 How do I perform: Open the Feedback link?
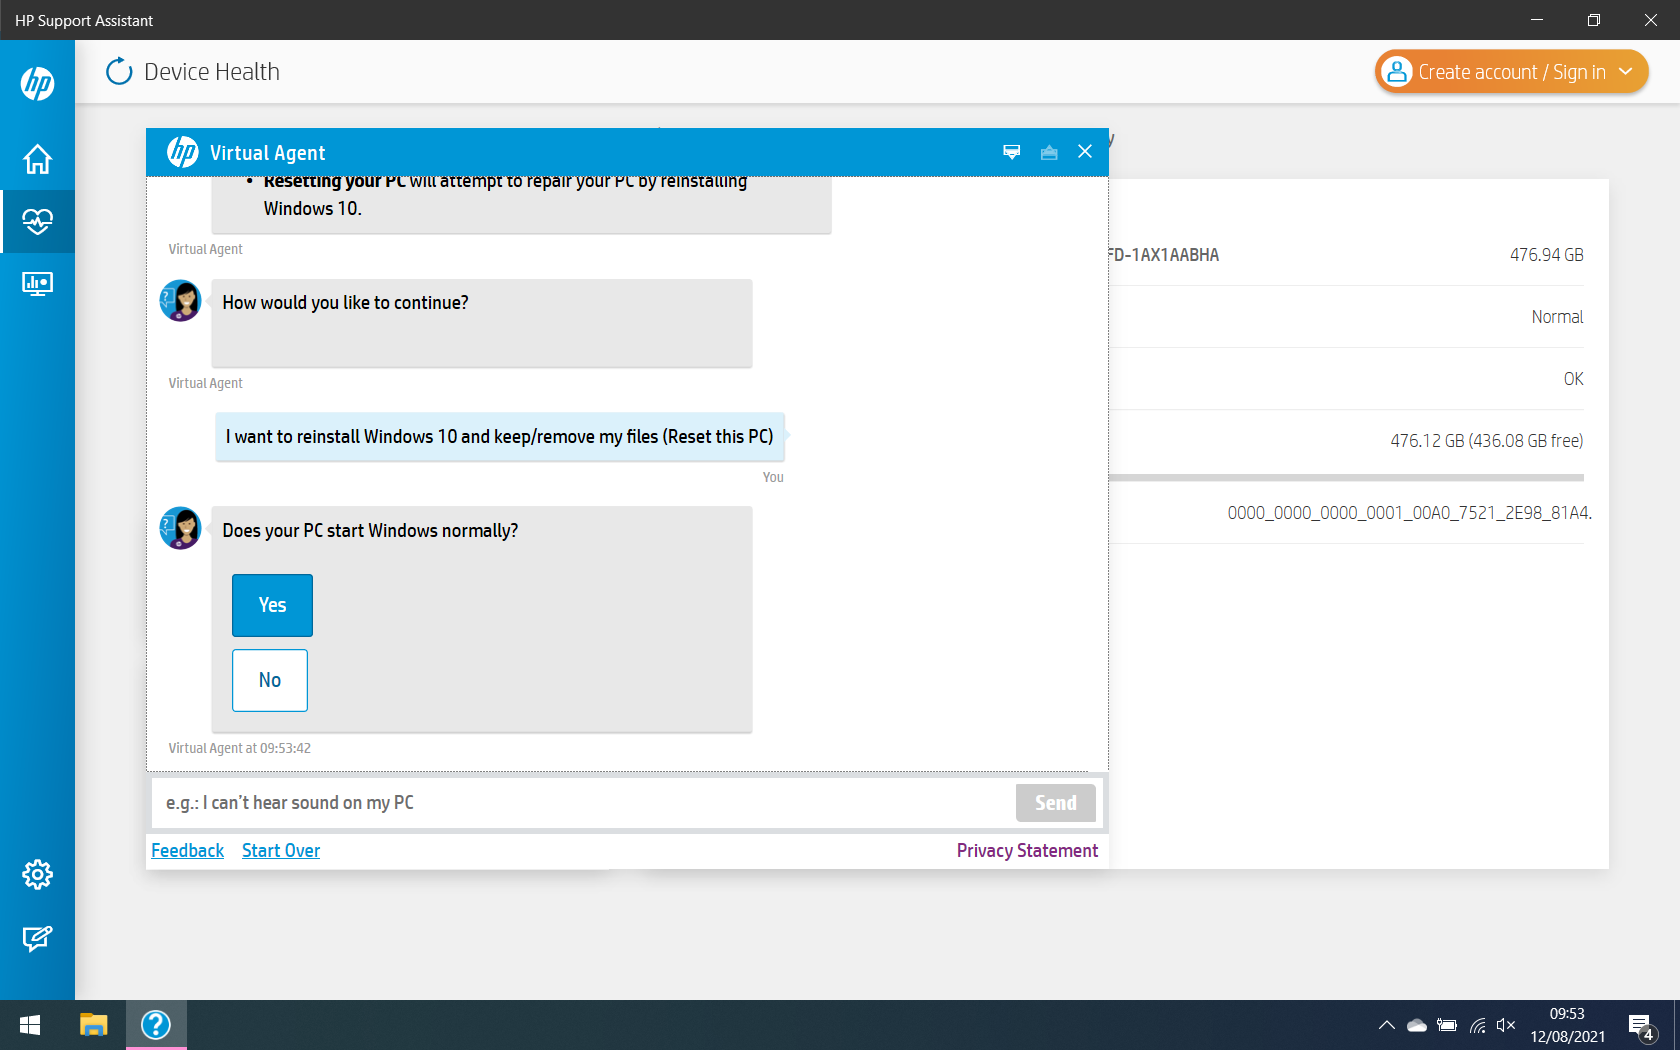(187, 851)
